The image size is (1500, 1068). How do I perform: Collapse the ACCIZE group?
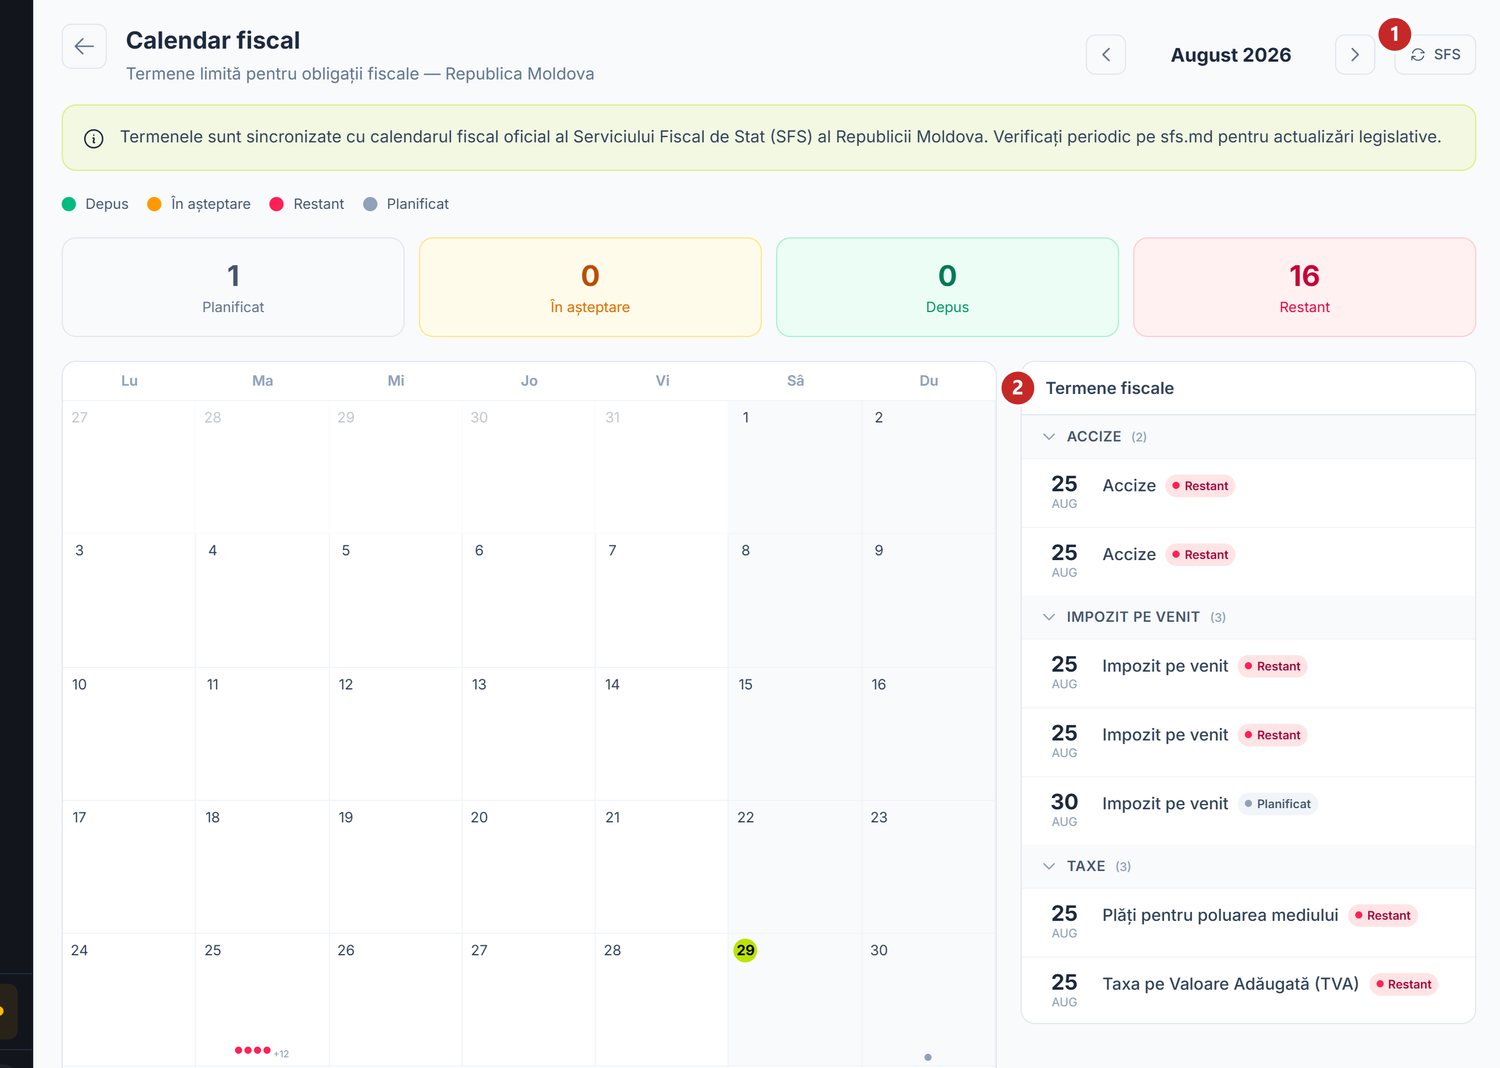(1049, 437)
